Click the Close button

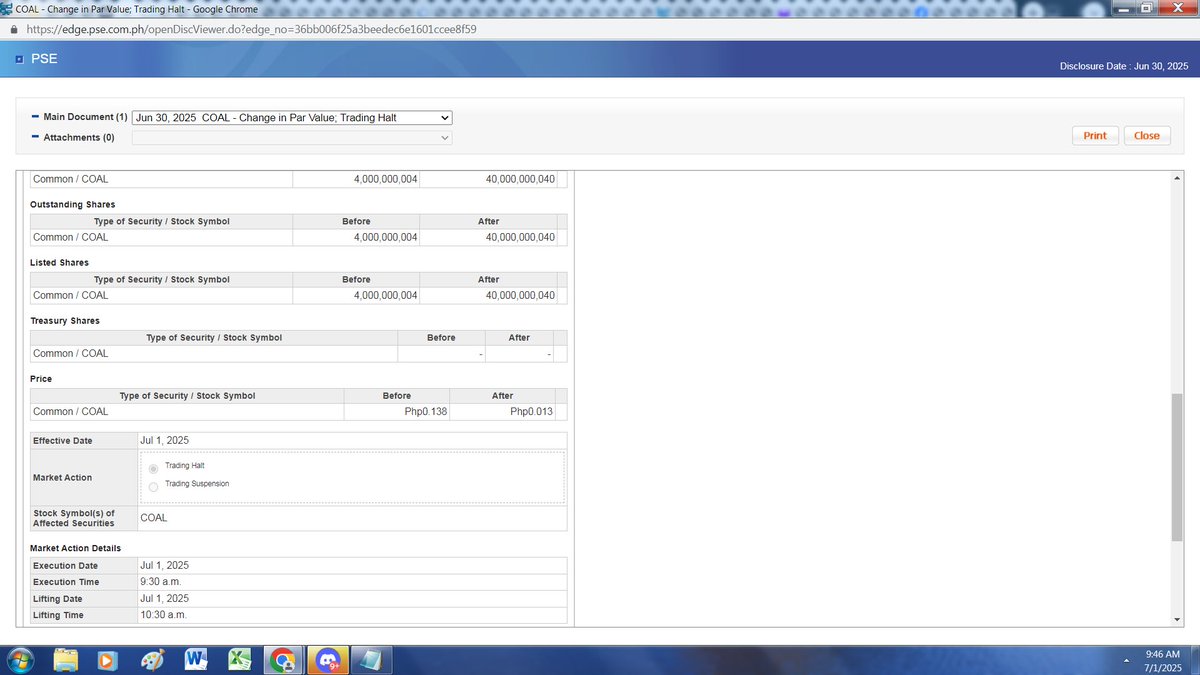(1147, 136)
